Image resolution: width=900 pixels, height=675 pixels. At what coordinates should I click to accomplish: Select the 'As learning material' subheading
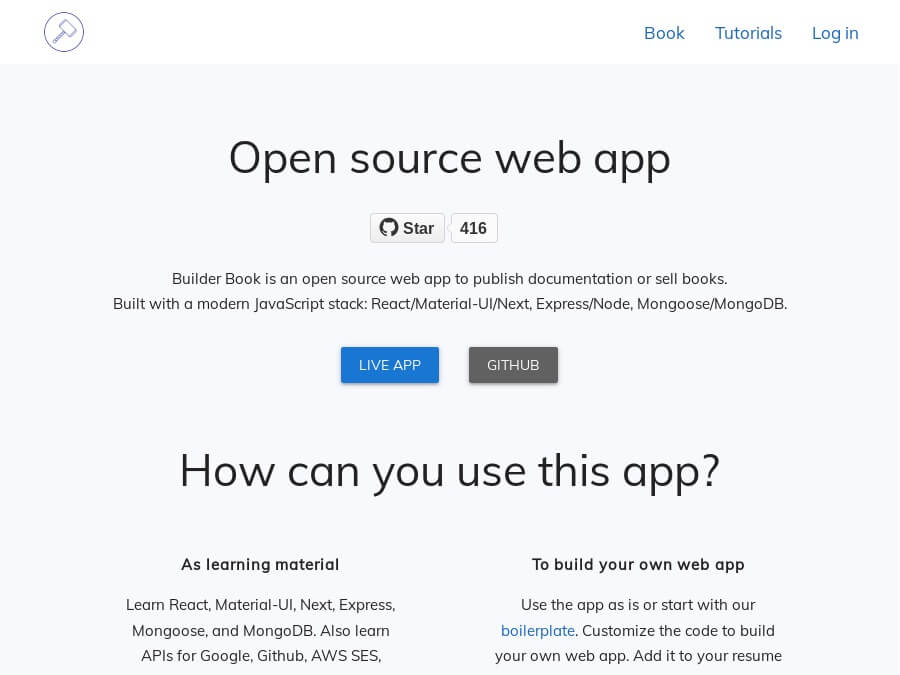pyautogui.click(x=260, y=565)
